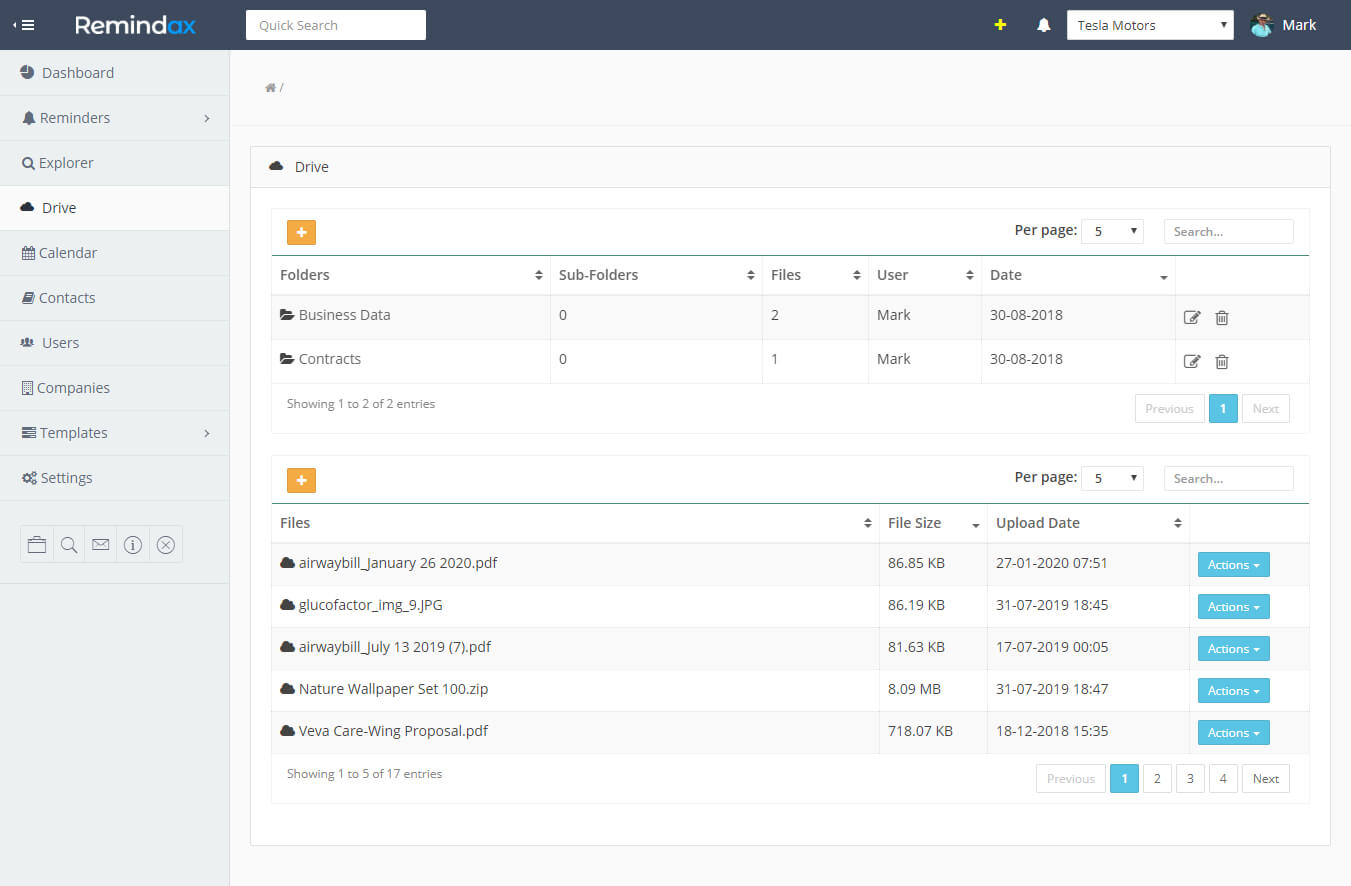Go to page 2 of files

click(x=1157, y=779)
